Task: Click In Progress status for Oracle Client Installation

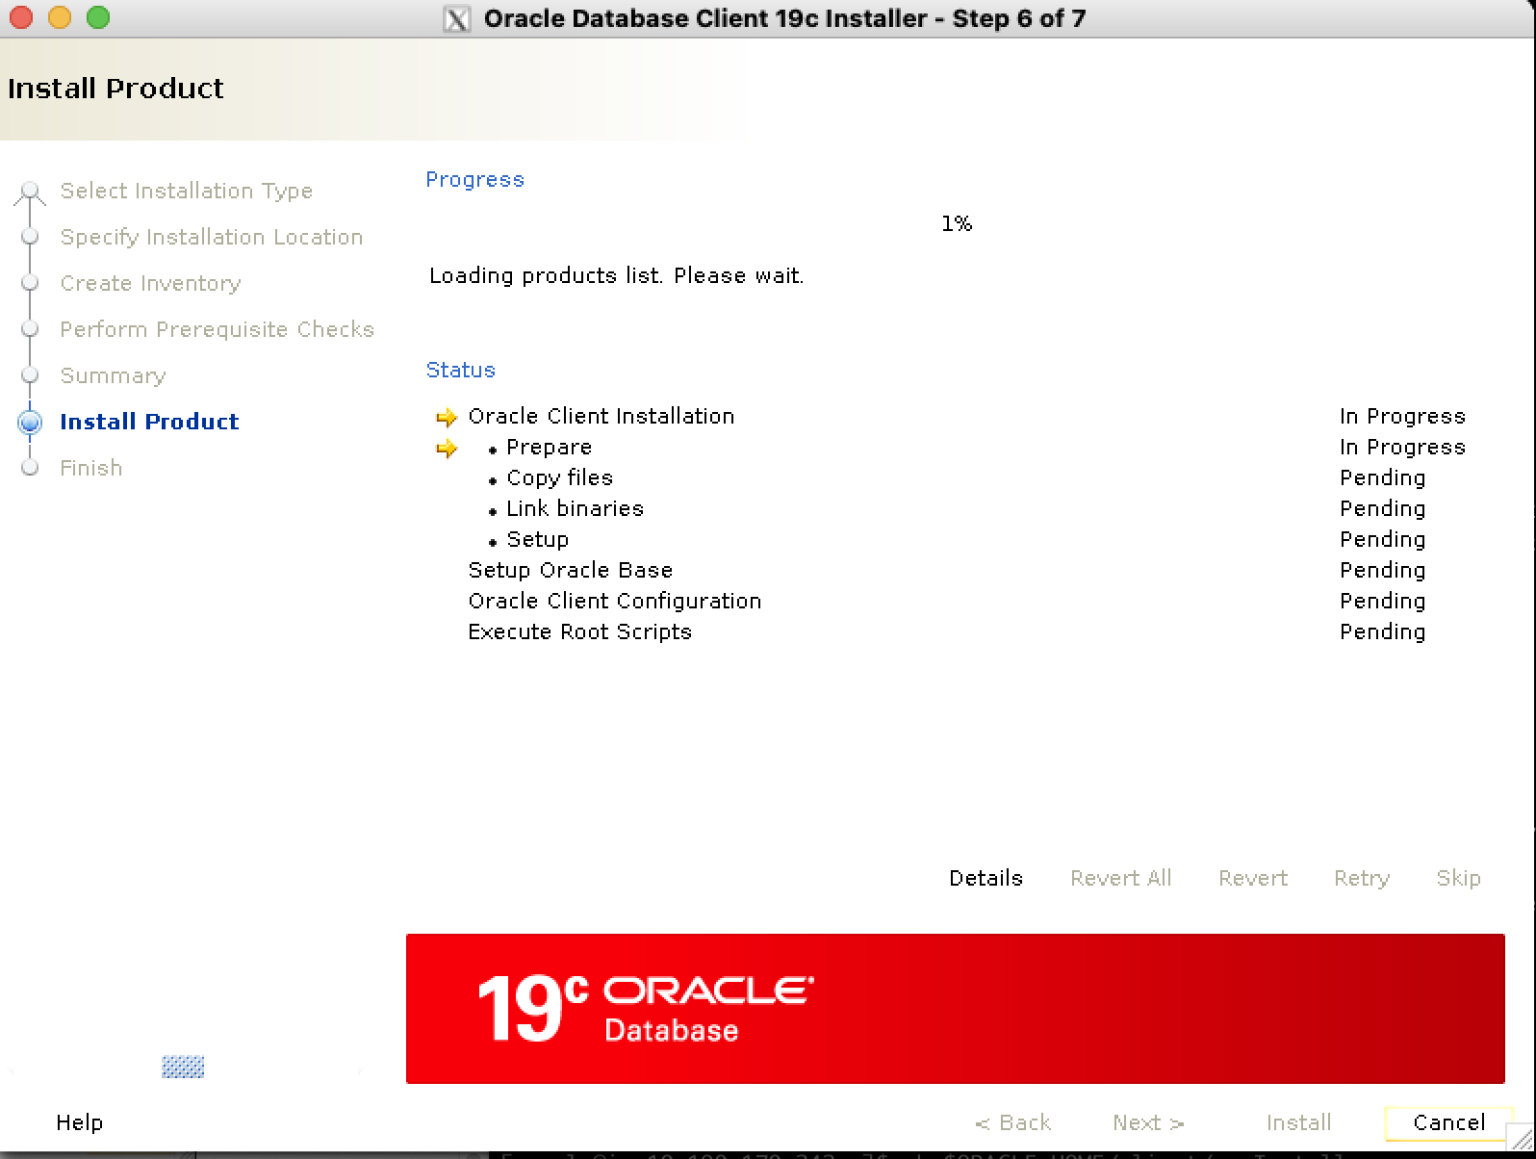Action: point(1402,416)
